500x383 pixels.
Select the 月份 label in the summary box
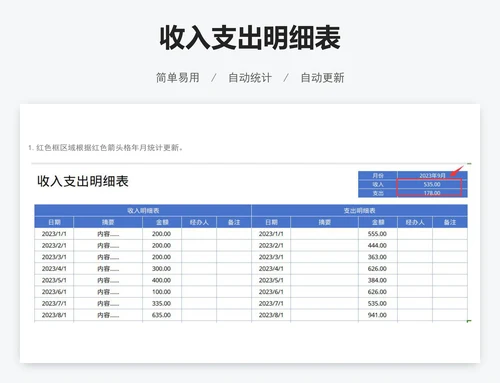[x=378, y=175]
